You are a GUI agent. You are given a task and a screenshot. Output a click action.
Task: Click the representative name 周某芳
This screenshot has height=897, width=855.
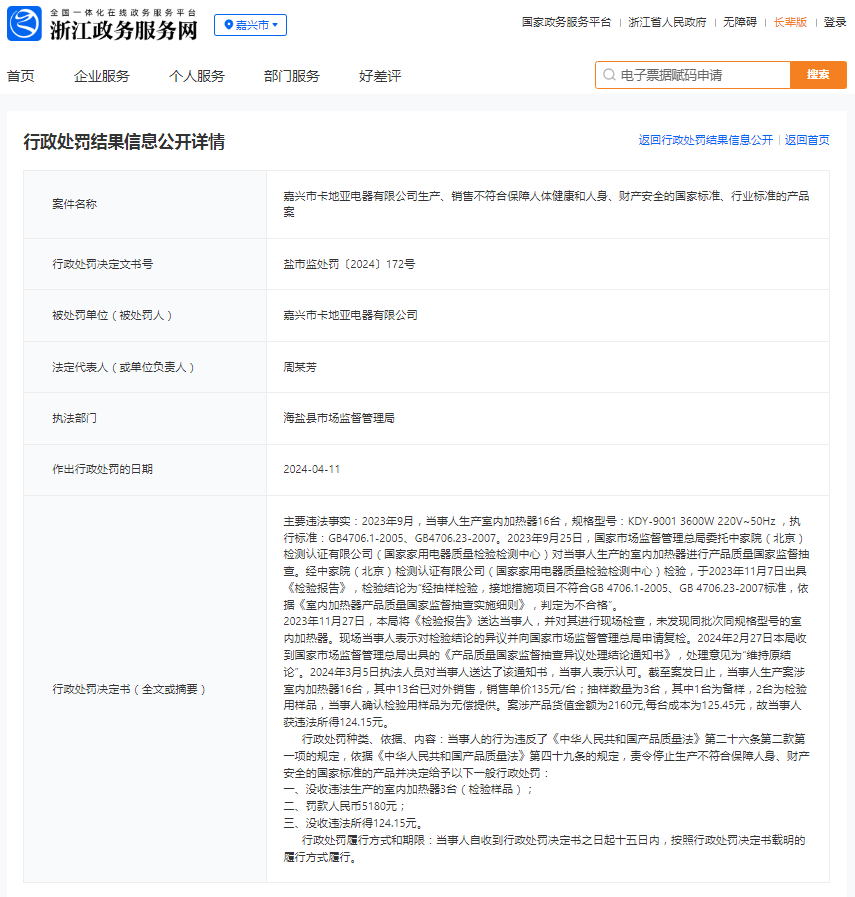pyautogui.click(x=300, y=367)
